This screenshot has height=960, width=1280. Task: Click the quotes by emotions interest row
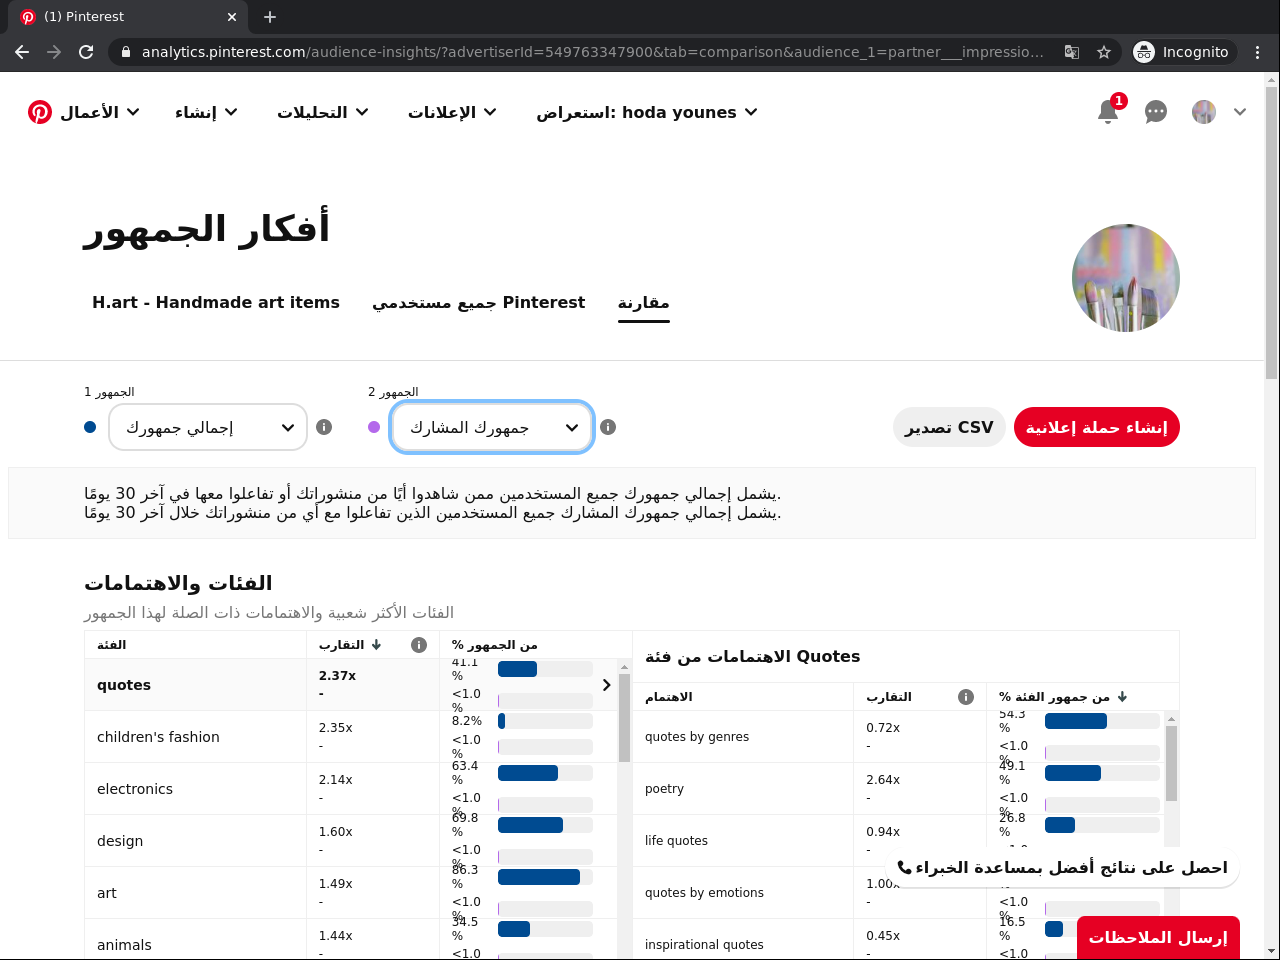(x=899, y=893)
